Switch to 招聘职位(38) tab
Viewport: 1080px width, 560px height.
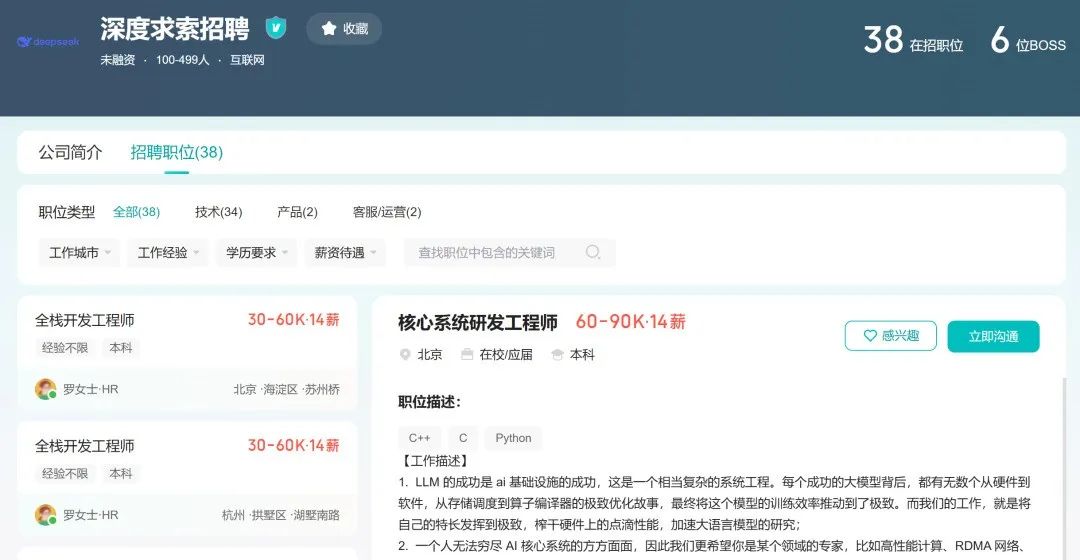[176, 152]
